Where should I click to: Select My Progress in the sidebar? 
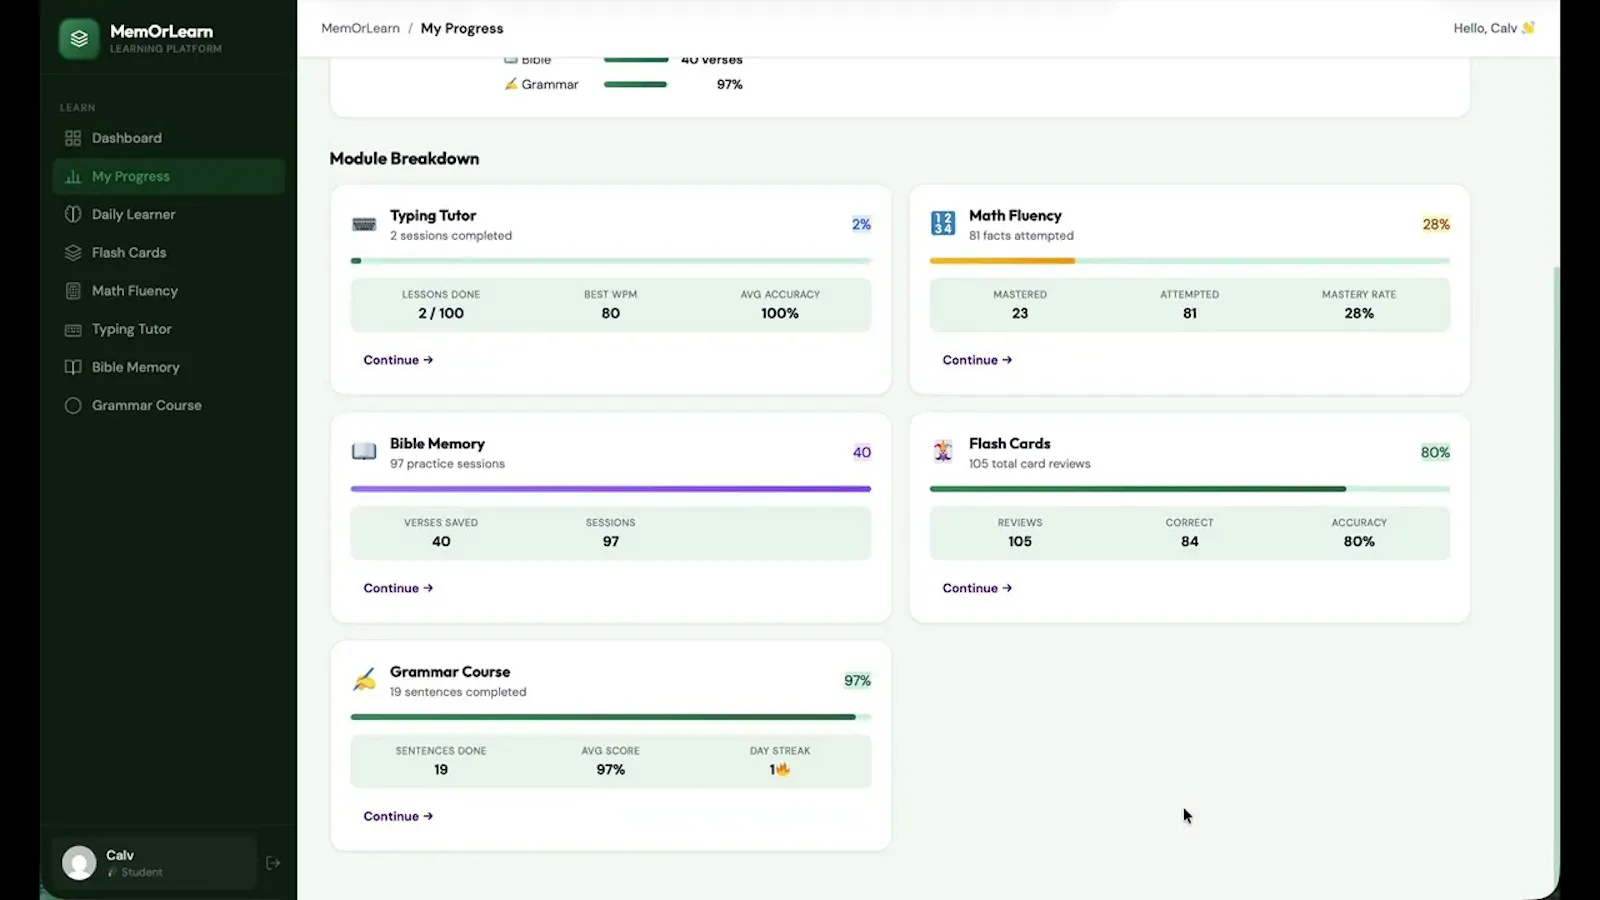coord(169,176)
